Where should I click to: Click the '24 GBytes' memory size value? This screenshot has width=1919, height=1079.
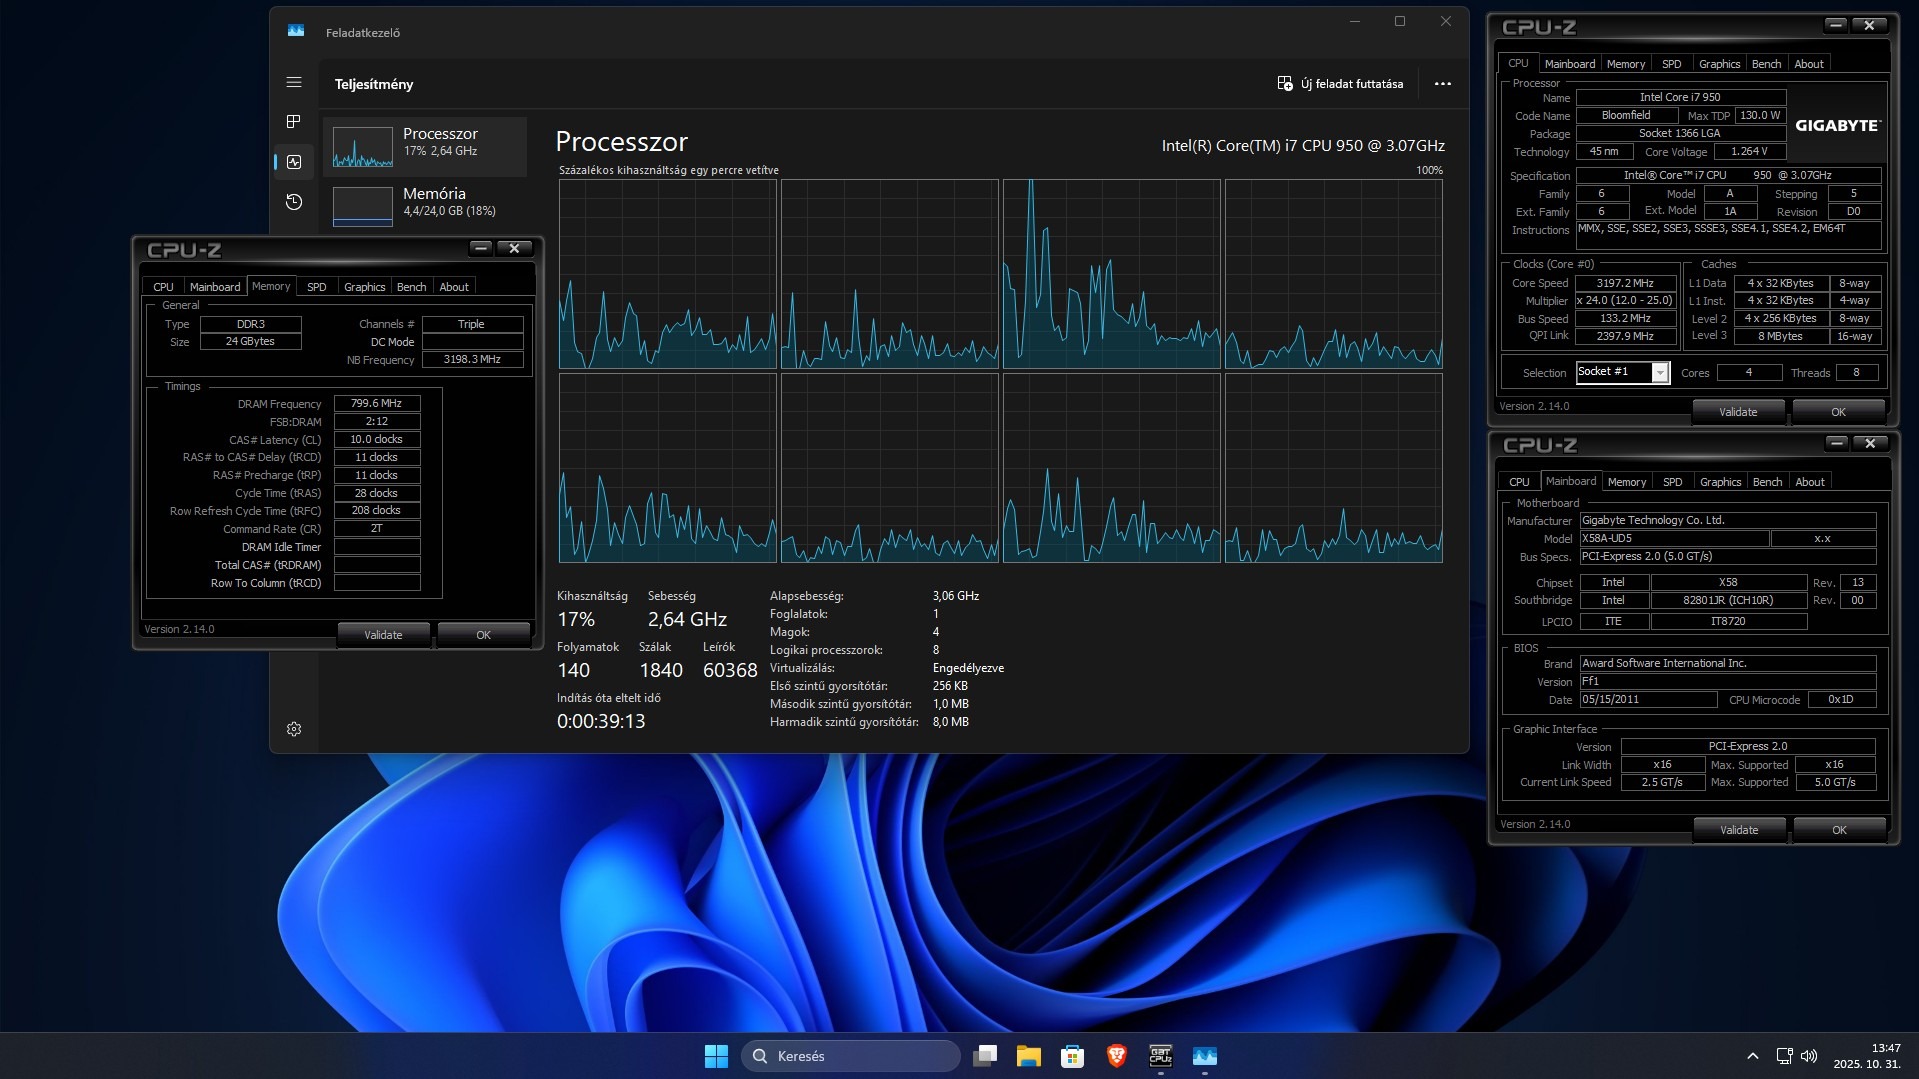[x=250, y=341]
